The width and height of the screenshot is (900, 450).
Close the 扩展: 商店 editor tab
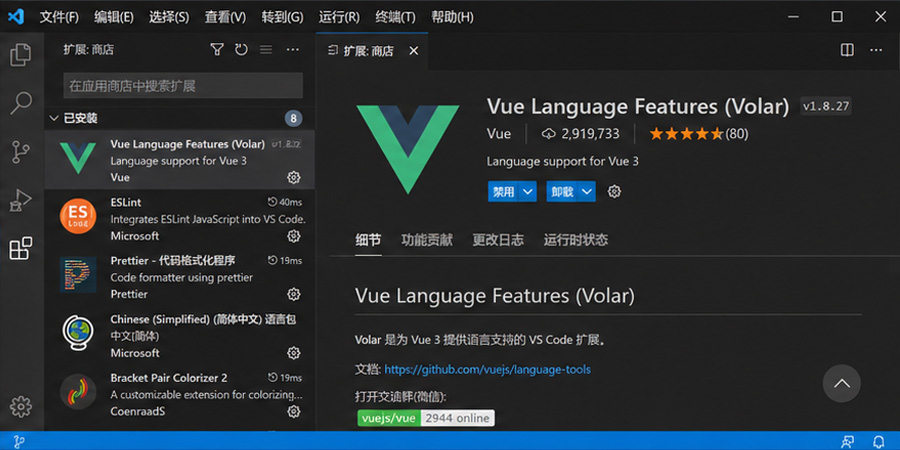413,51
